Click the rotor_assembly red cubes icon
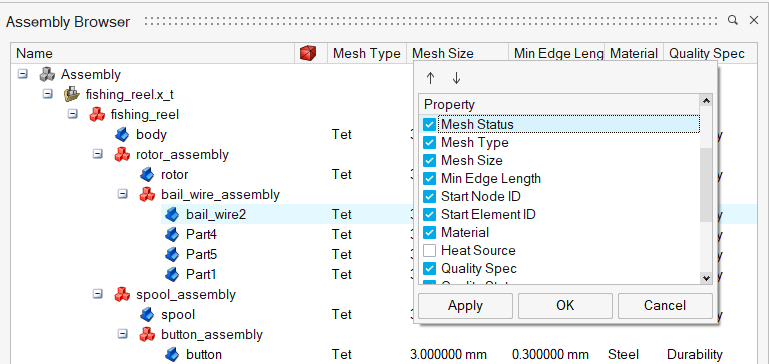 122,155
